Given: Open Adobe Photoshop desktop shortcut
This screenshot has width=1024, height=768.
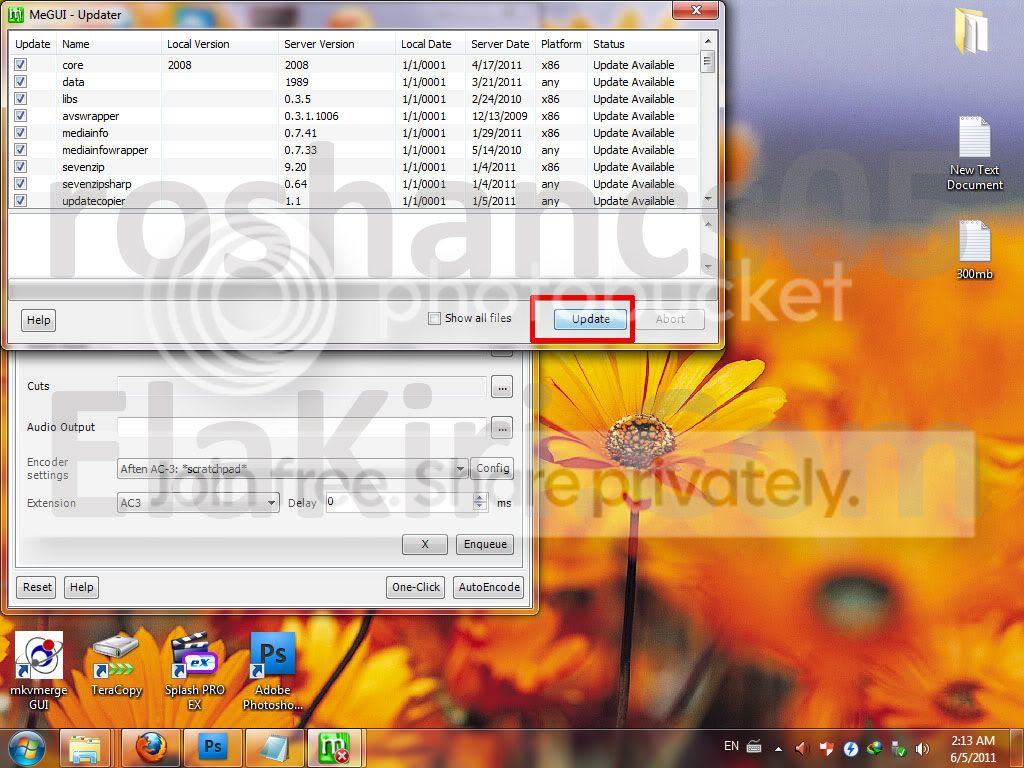Looking at the screenshot, I should (x=273, y=670).
